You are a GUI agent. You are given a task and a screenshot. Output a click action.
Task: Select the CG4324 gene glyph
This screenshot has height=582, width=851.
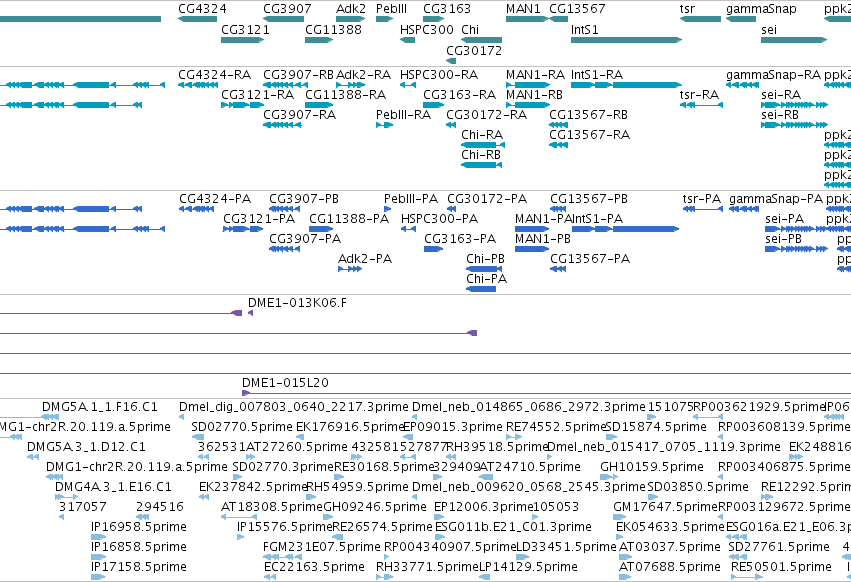point(197,19)
